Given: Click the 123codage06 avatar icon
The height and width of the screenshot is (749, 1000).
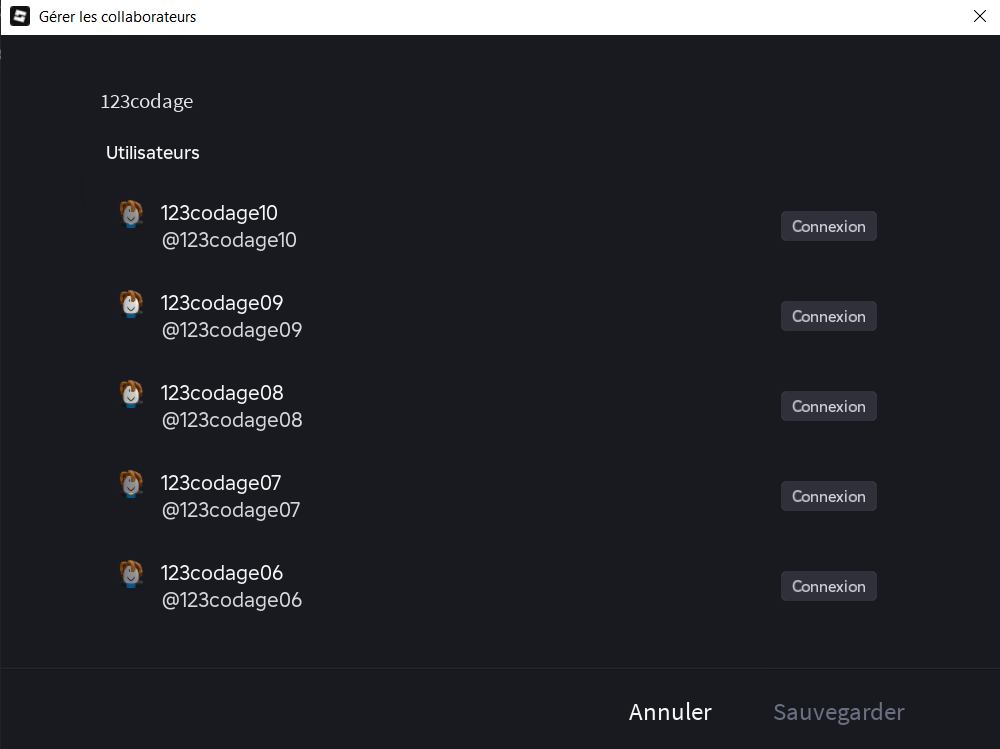Looking at the screenshot, I should [x=131, y=575].
